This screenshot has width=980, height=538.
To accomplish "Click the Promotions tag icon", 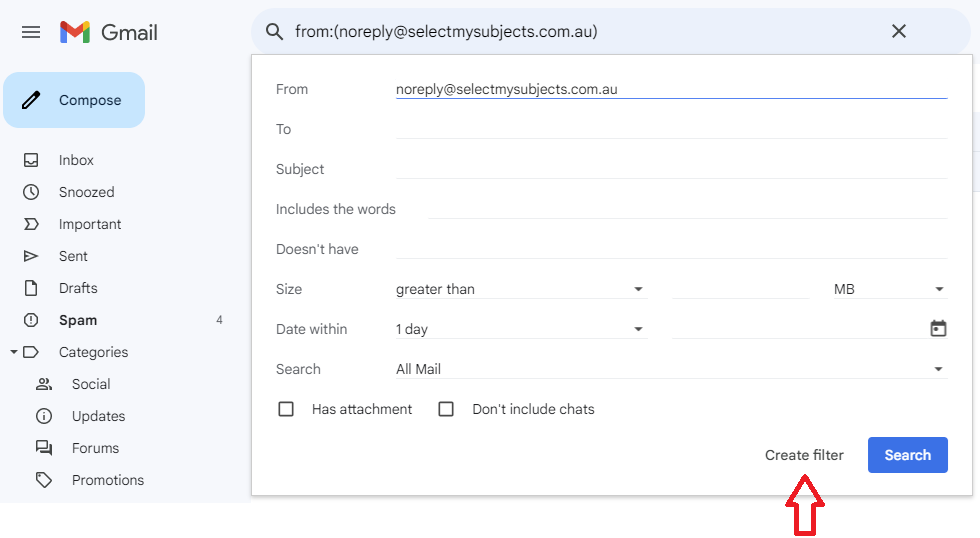I will click(44, 480).
